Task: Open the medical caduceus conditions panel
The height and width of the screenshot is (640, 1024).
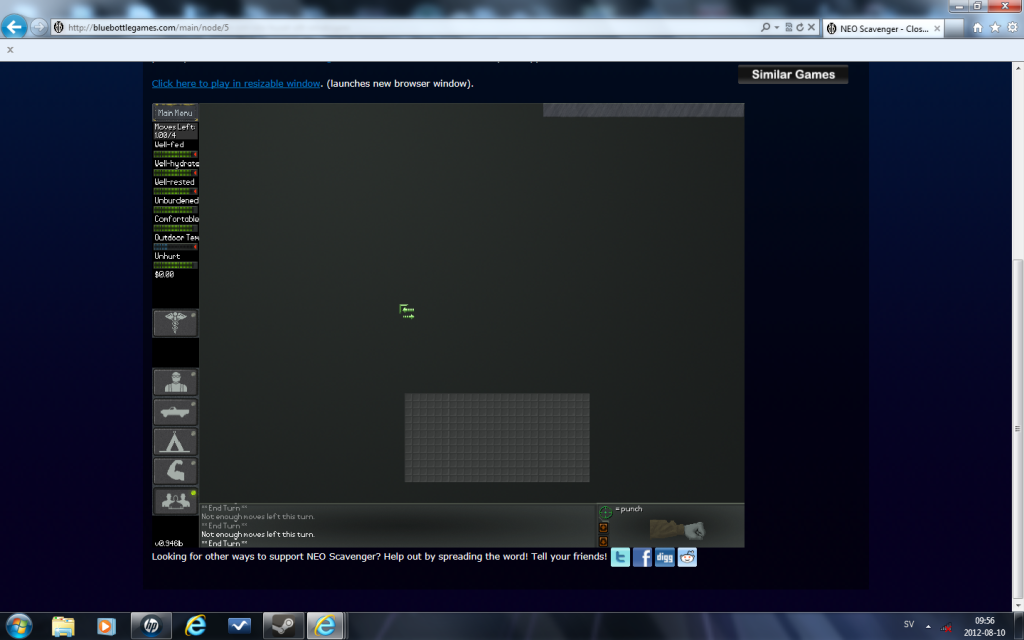Action: [175, 323]
